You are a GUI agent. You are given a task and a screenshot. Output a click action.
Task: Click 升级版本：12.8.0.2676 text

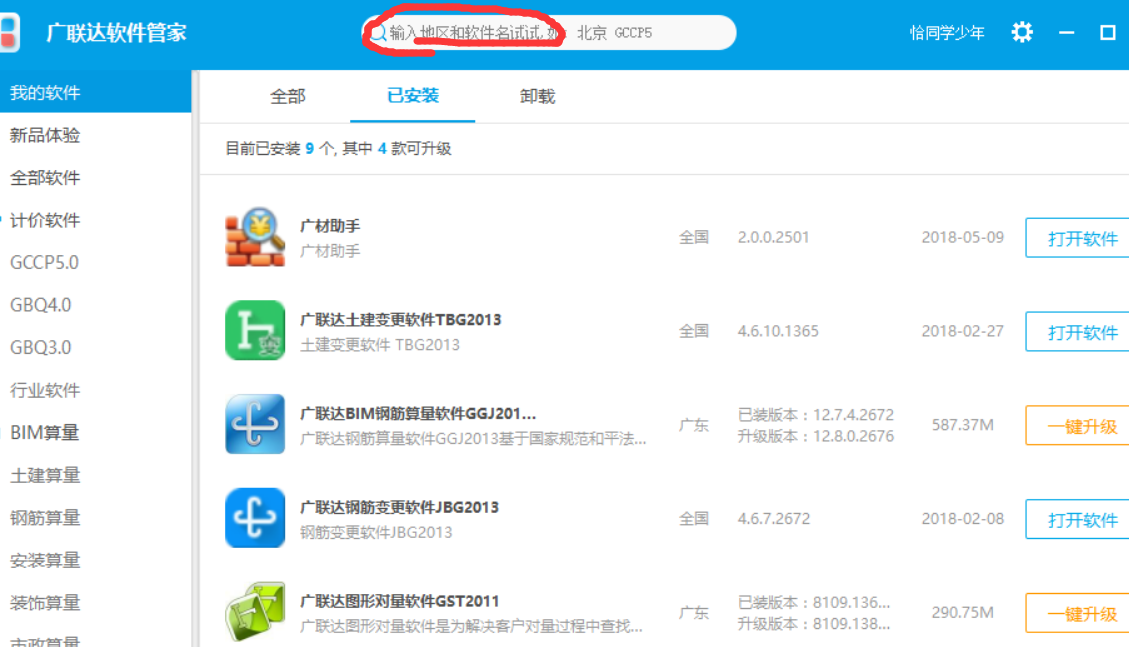(x=815, y=436)
